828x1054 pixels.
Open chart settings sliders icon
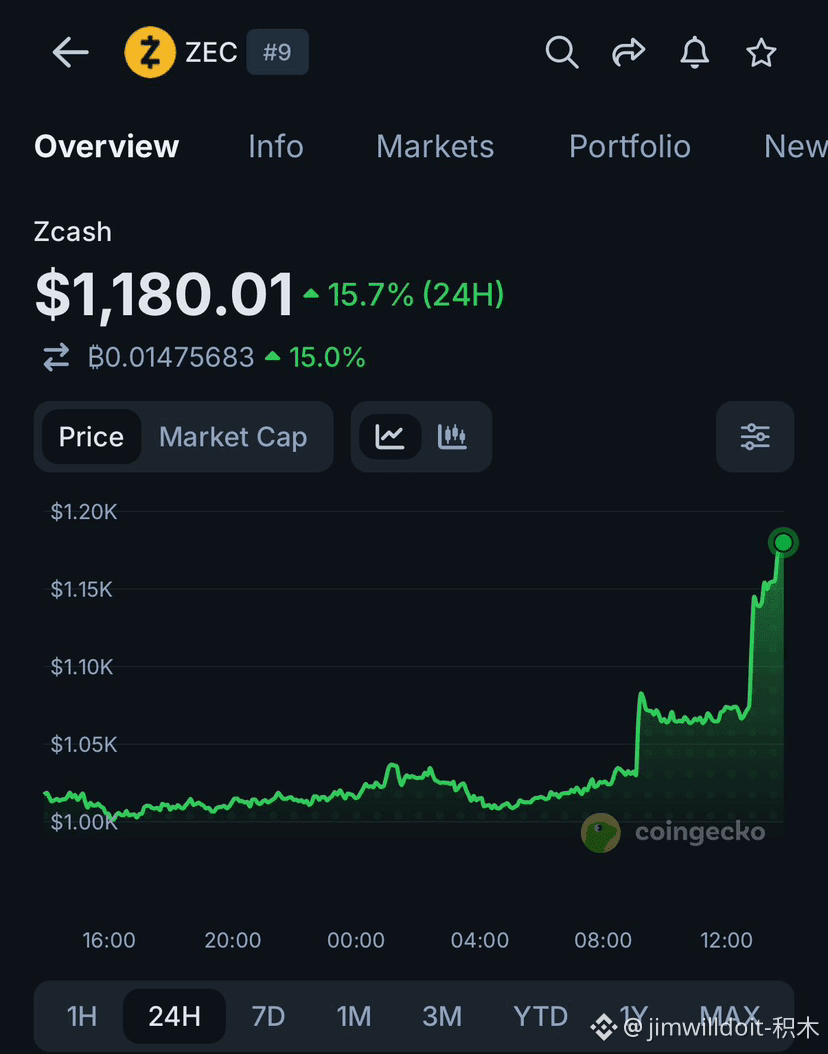pyautogui.click(x=755, y=437)
